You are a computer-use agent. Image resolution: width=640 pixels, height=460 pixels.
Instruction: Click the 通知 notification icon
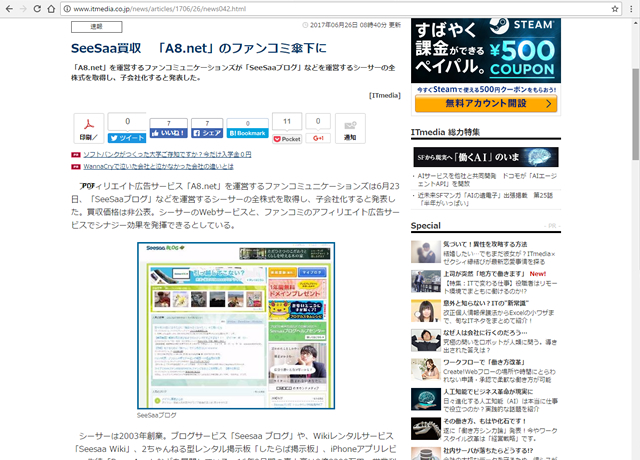(x=350, y=128)
